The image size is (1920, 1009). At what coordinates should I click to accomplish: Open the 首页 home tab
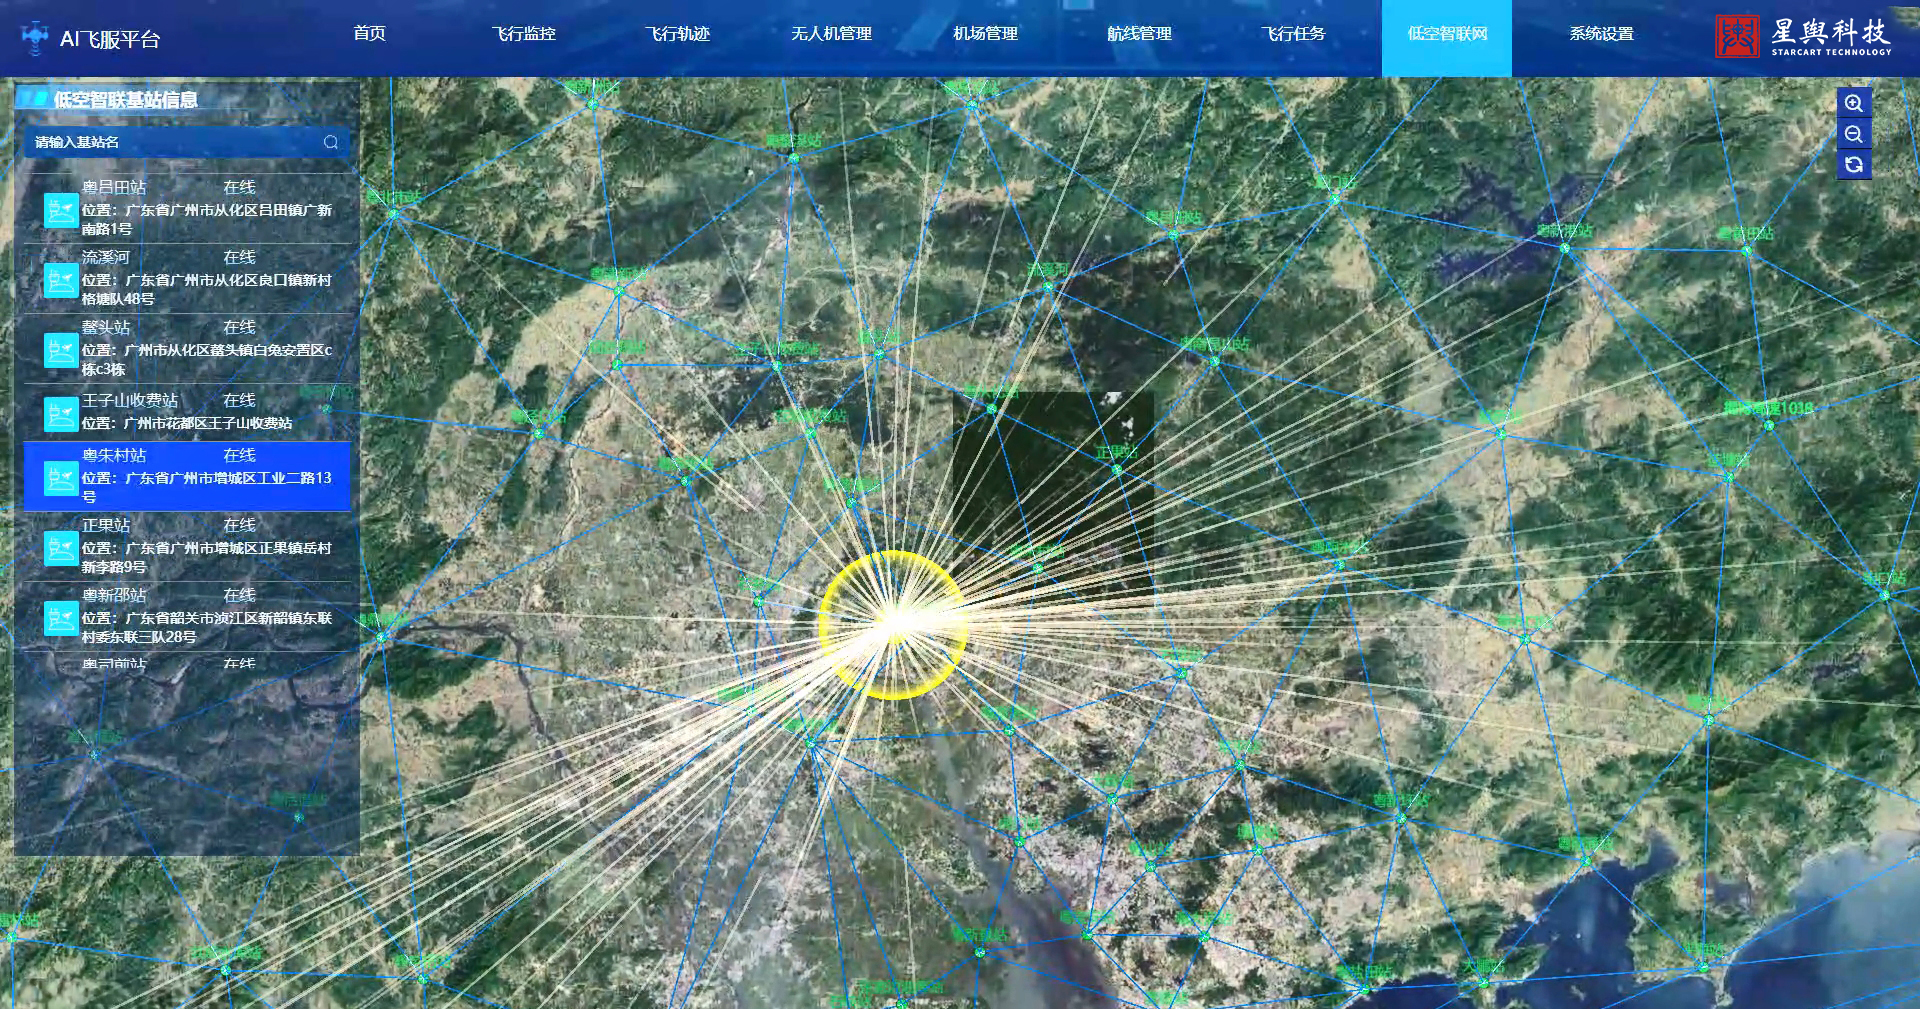[x=369, y=33]
